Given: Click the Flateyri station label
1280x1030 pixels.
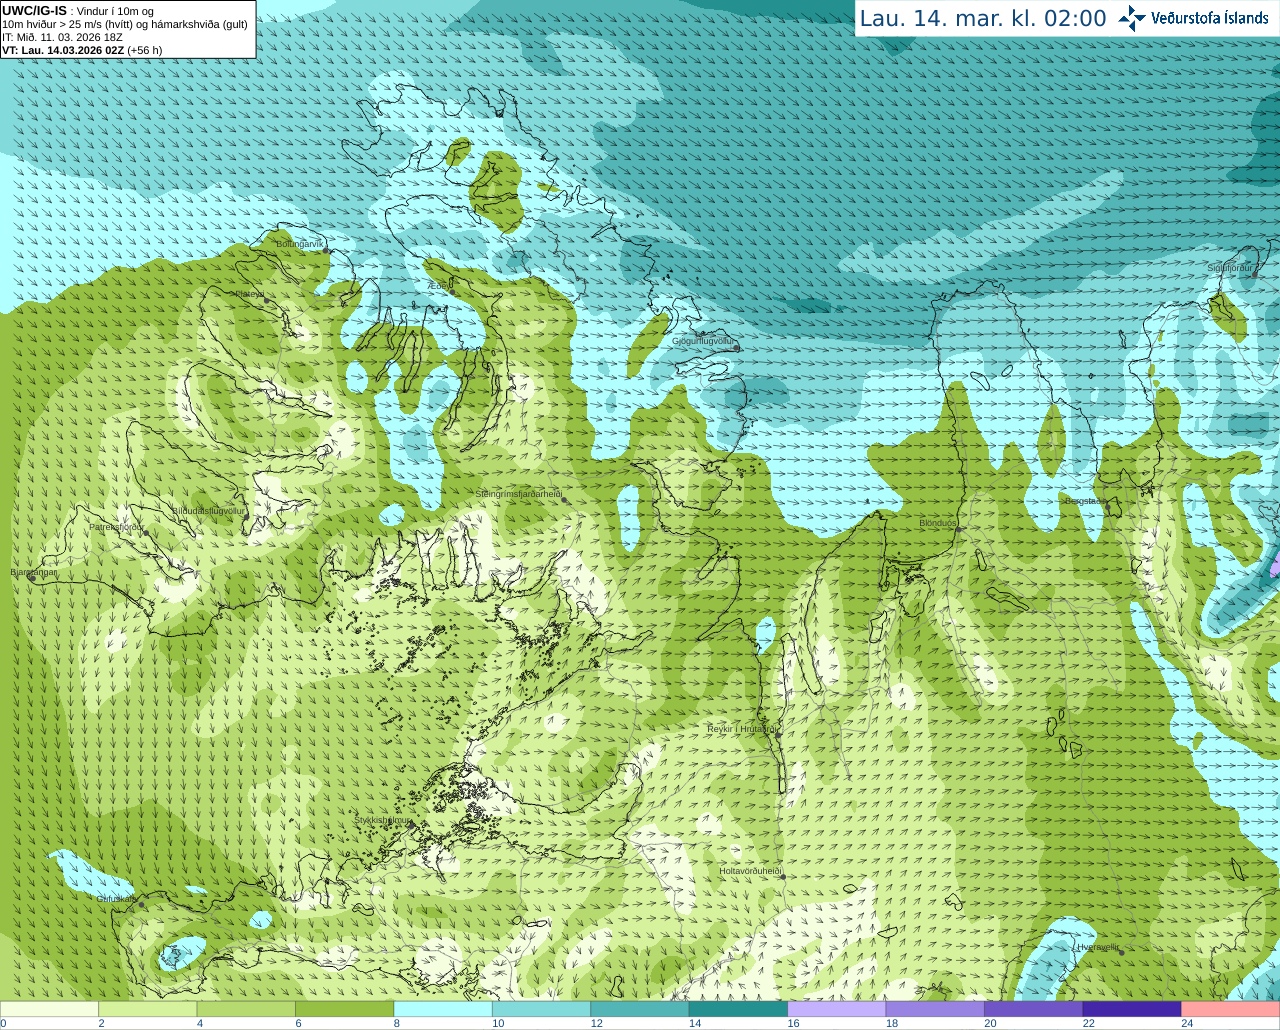Looking at the screenshot, I should 249,294.
